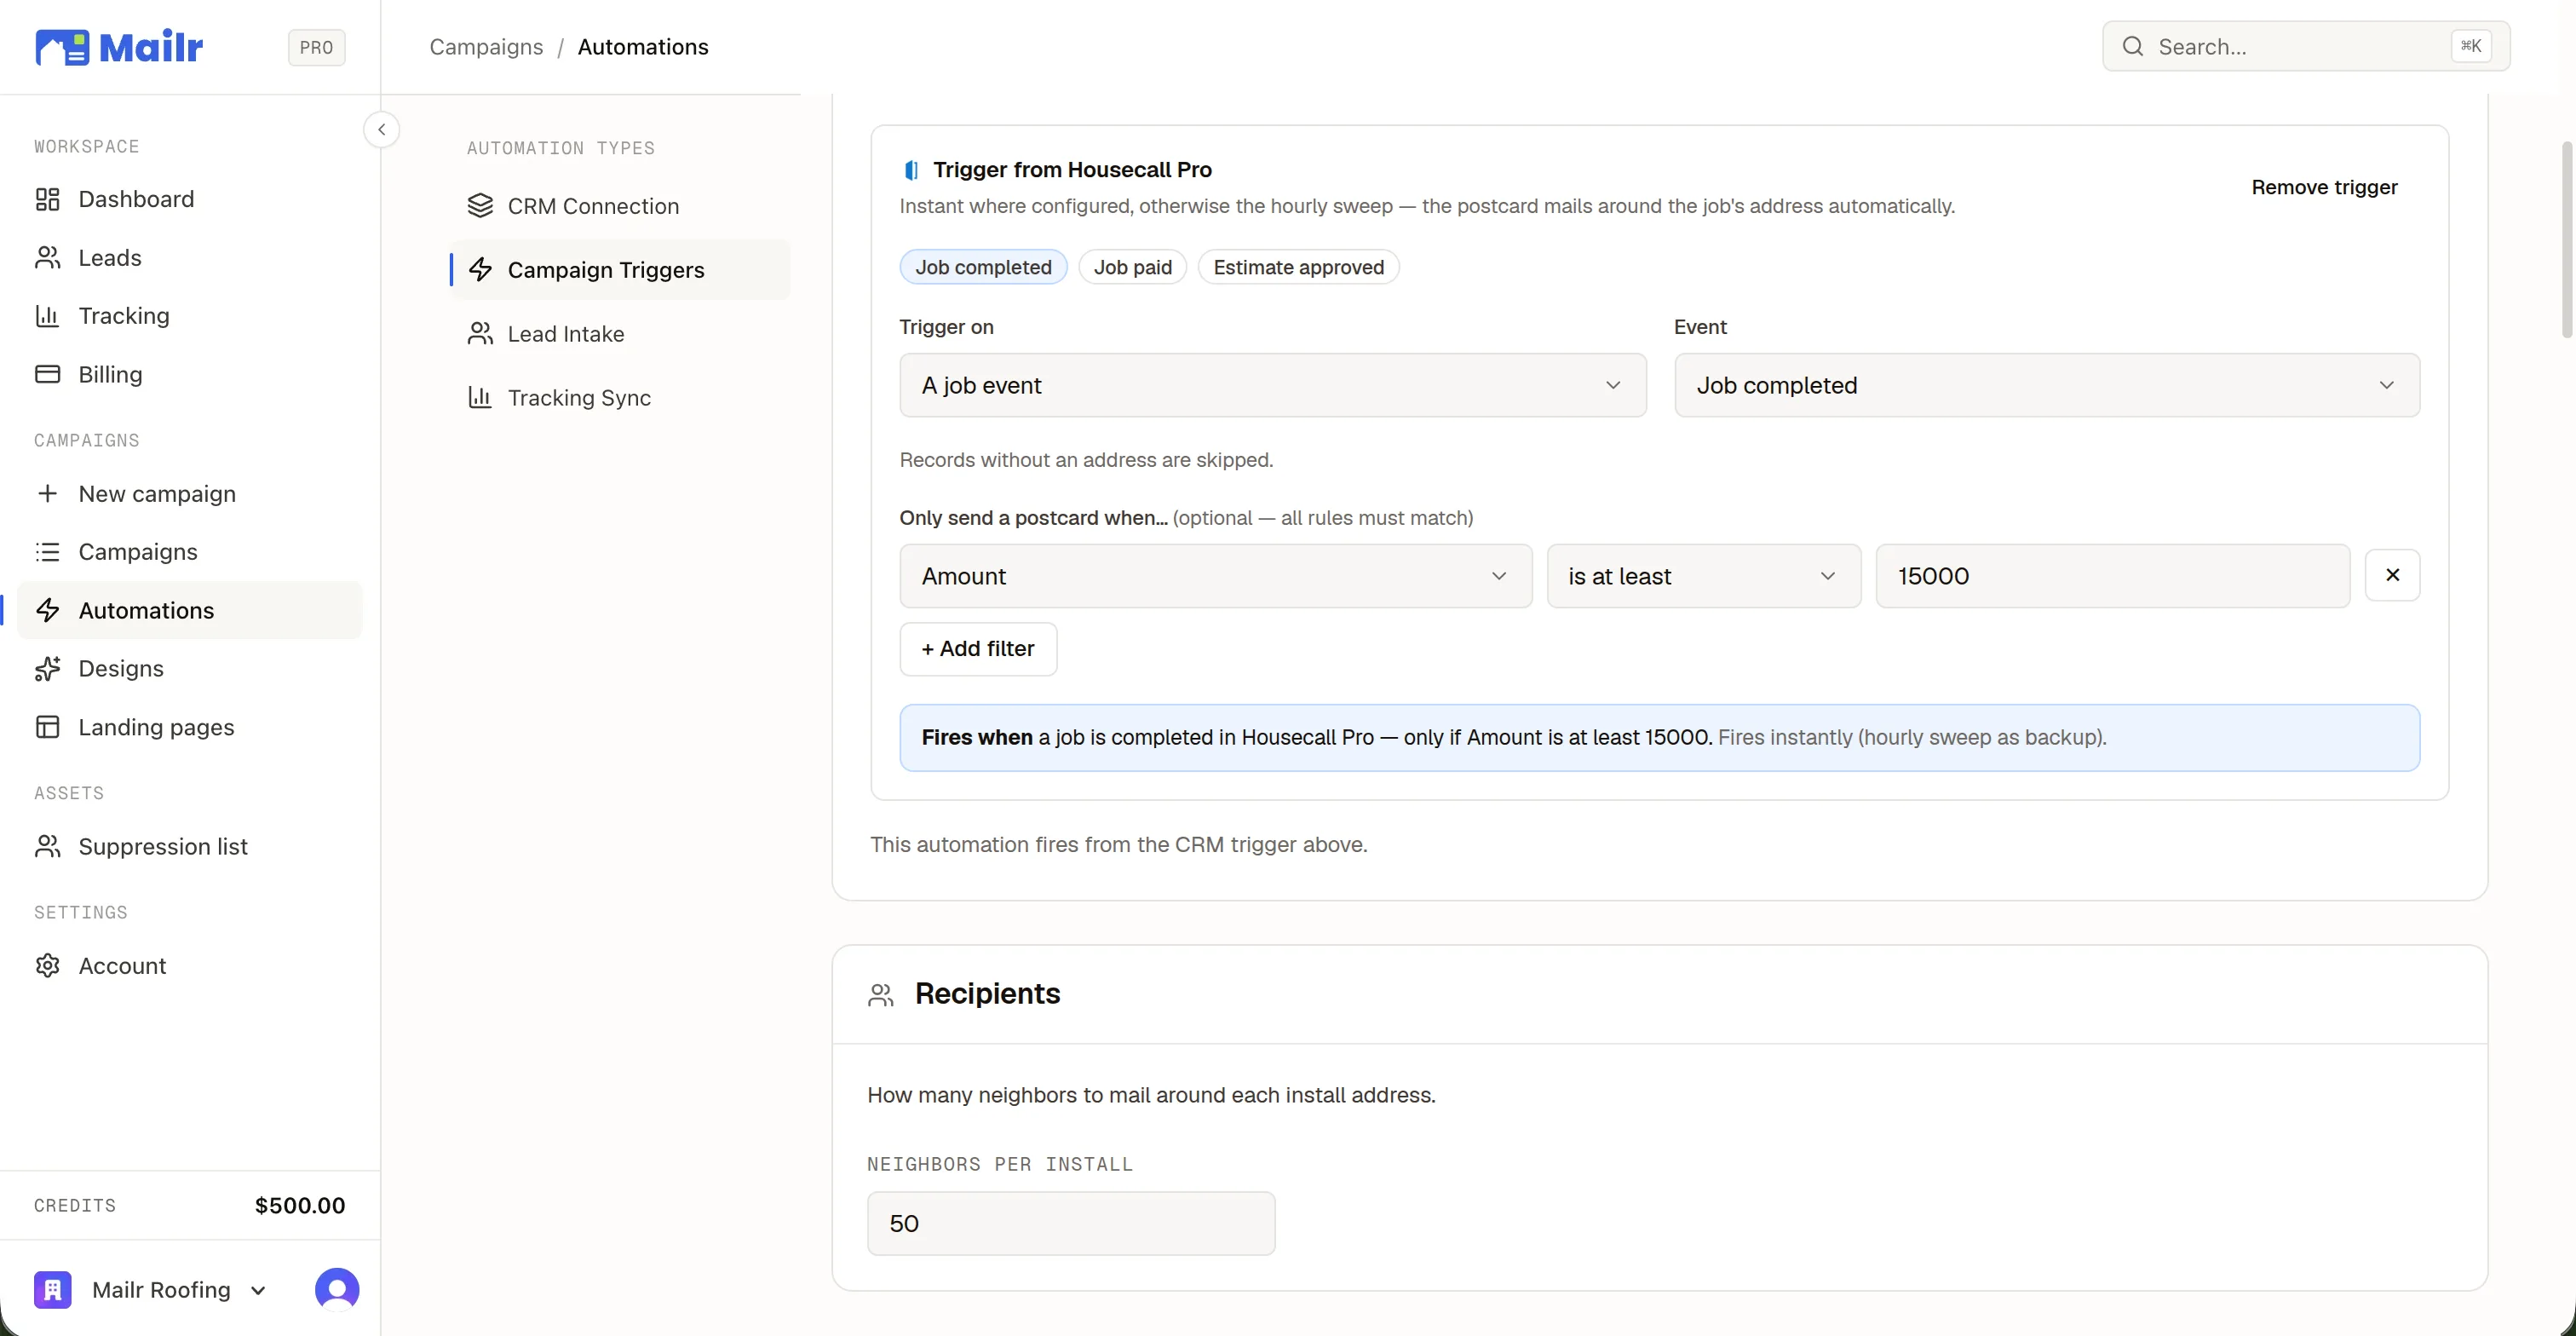The width and height of the screenshot is (2576, 1336).
Task: Click the Automations breadcrumb text
Action: pyautogui.click(x=643, y=47)
